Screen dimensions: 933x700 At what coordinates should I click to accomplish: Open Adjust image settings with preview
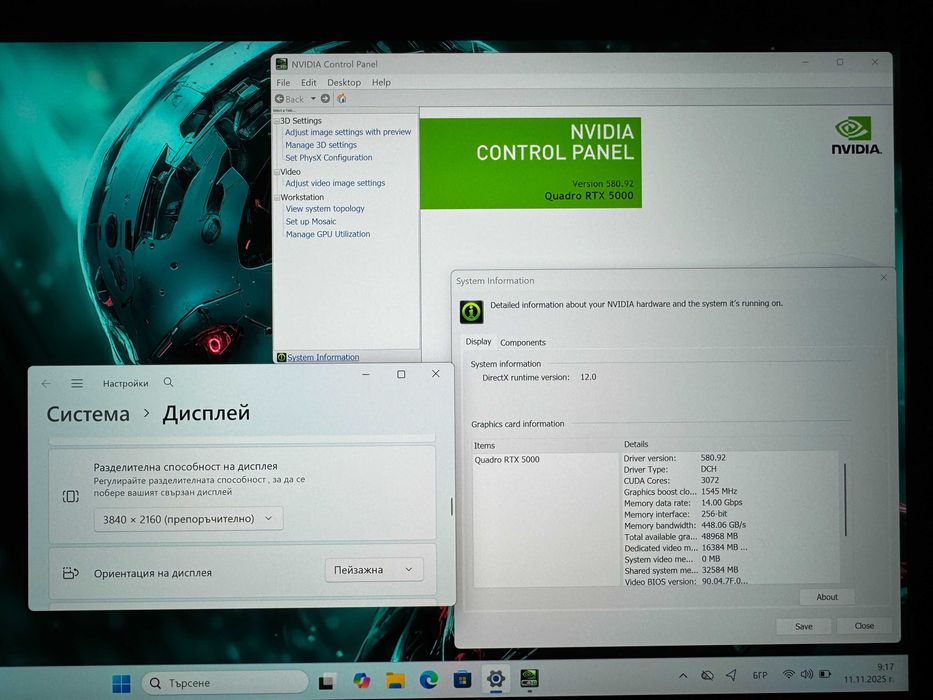coord(348,132)
